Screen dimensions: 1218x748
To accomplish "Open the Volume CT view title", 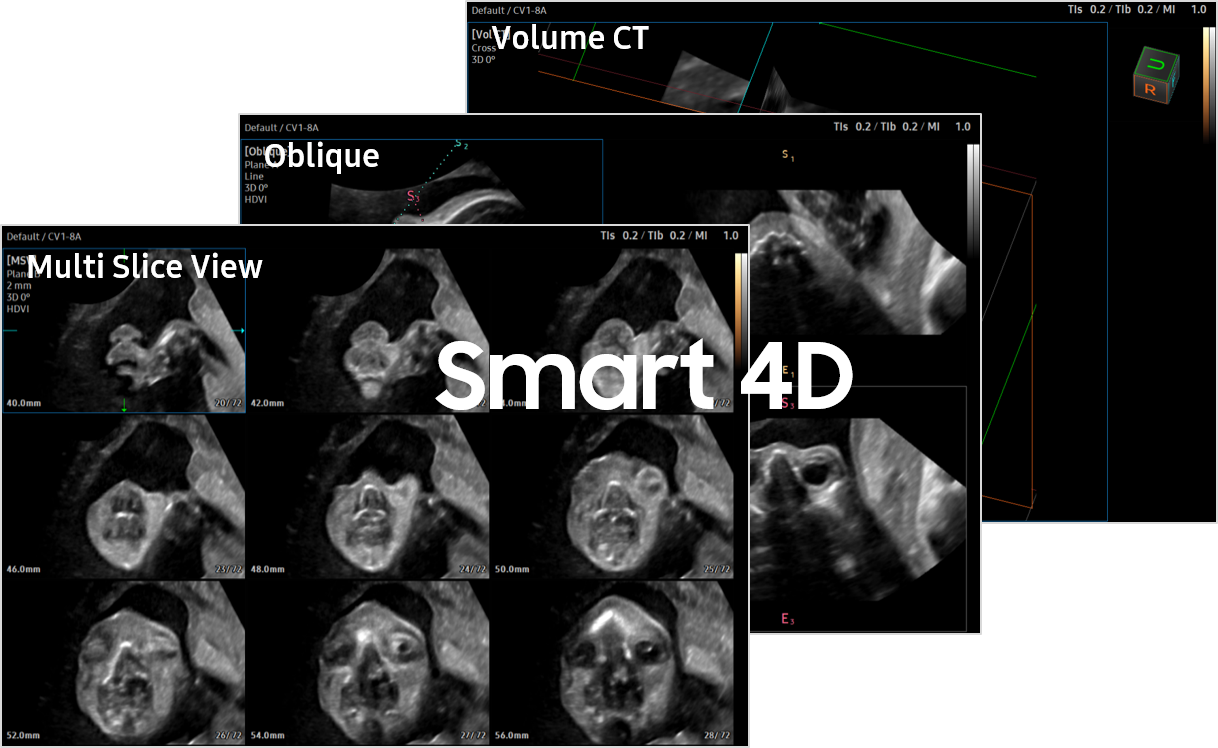I will click(x=570, y=39).
